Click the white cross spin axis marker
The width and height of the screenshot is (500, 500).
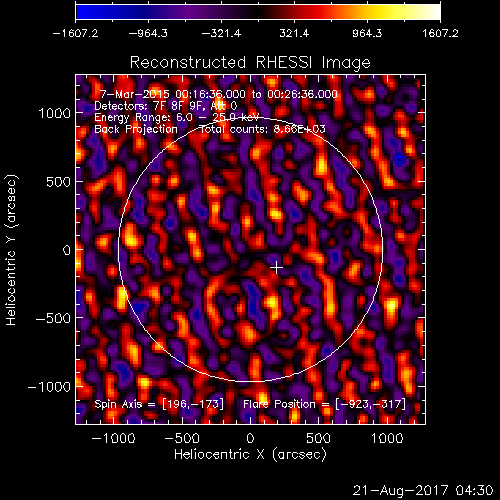click(276, 267)
